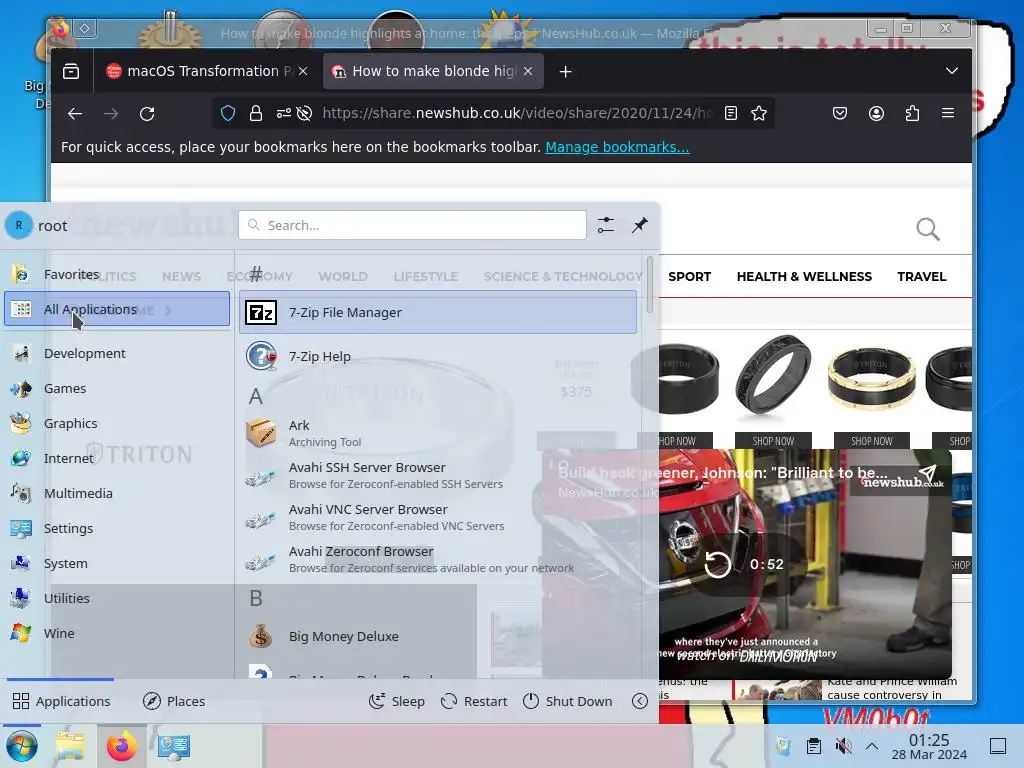Replay the video with circular arrow

point(717,564)
